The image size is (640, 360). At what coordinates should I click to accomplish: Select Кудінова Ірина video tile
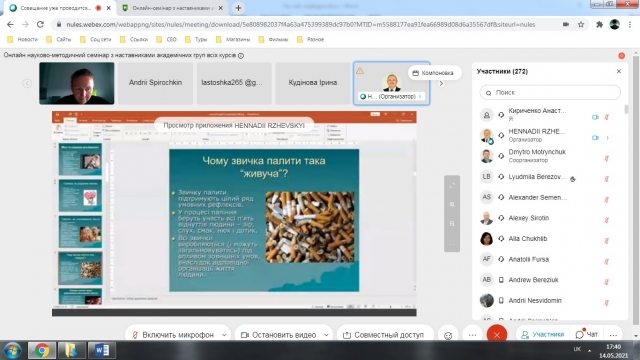coord(313,83)
